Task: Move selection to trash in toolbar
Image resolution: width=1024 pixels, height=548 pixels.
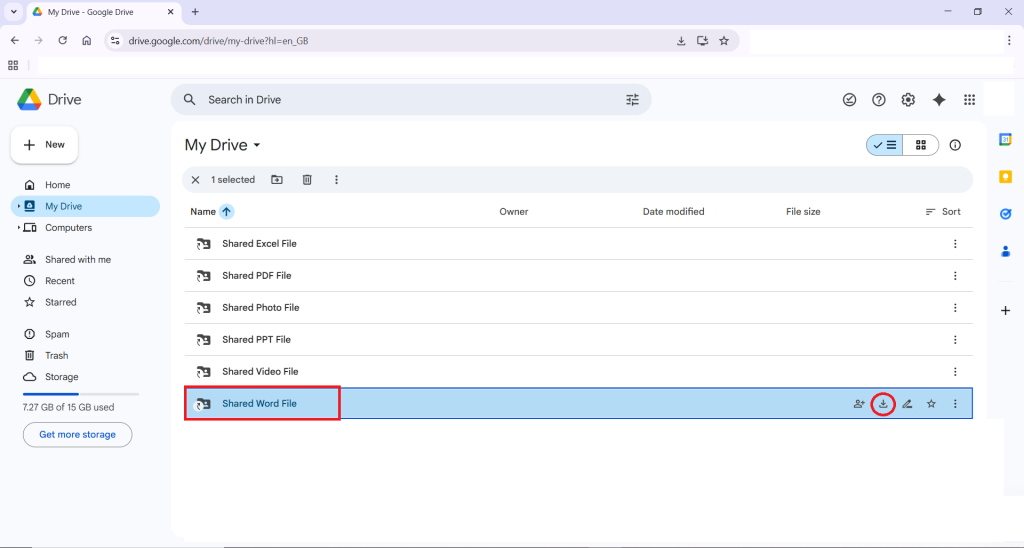Action: pyautogui.click(x=307, y=180)
